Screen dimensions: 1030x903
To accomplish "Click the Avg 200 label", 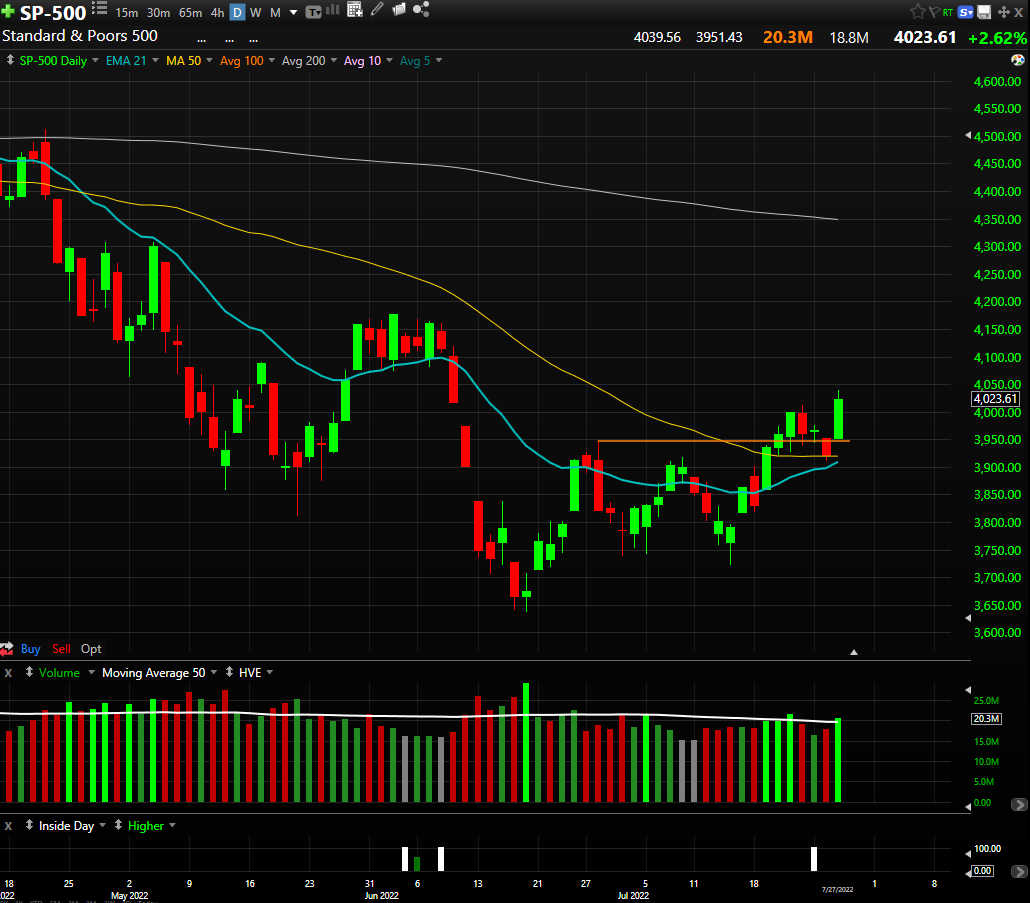I will point(303,60).
